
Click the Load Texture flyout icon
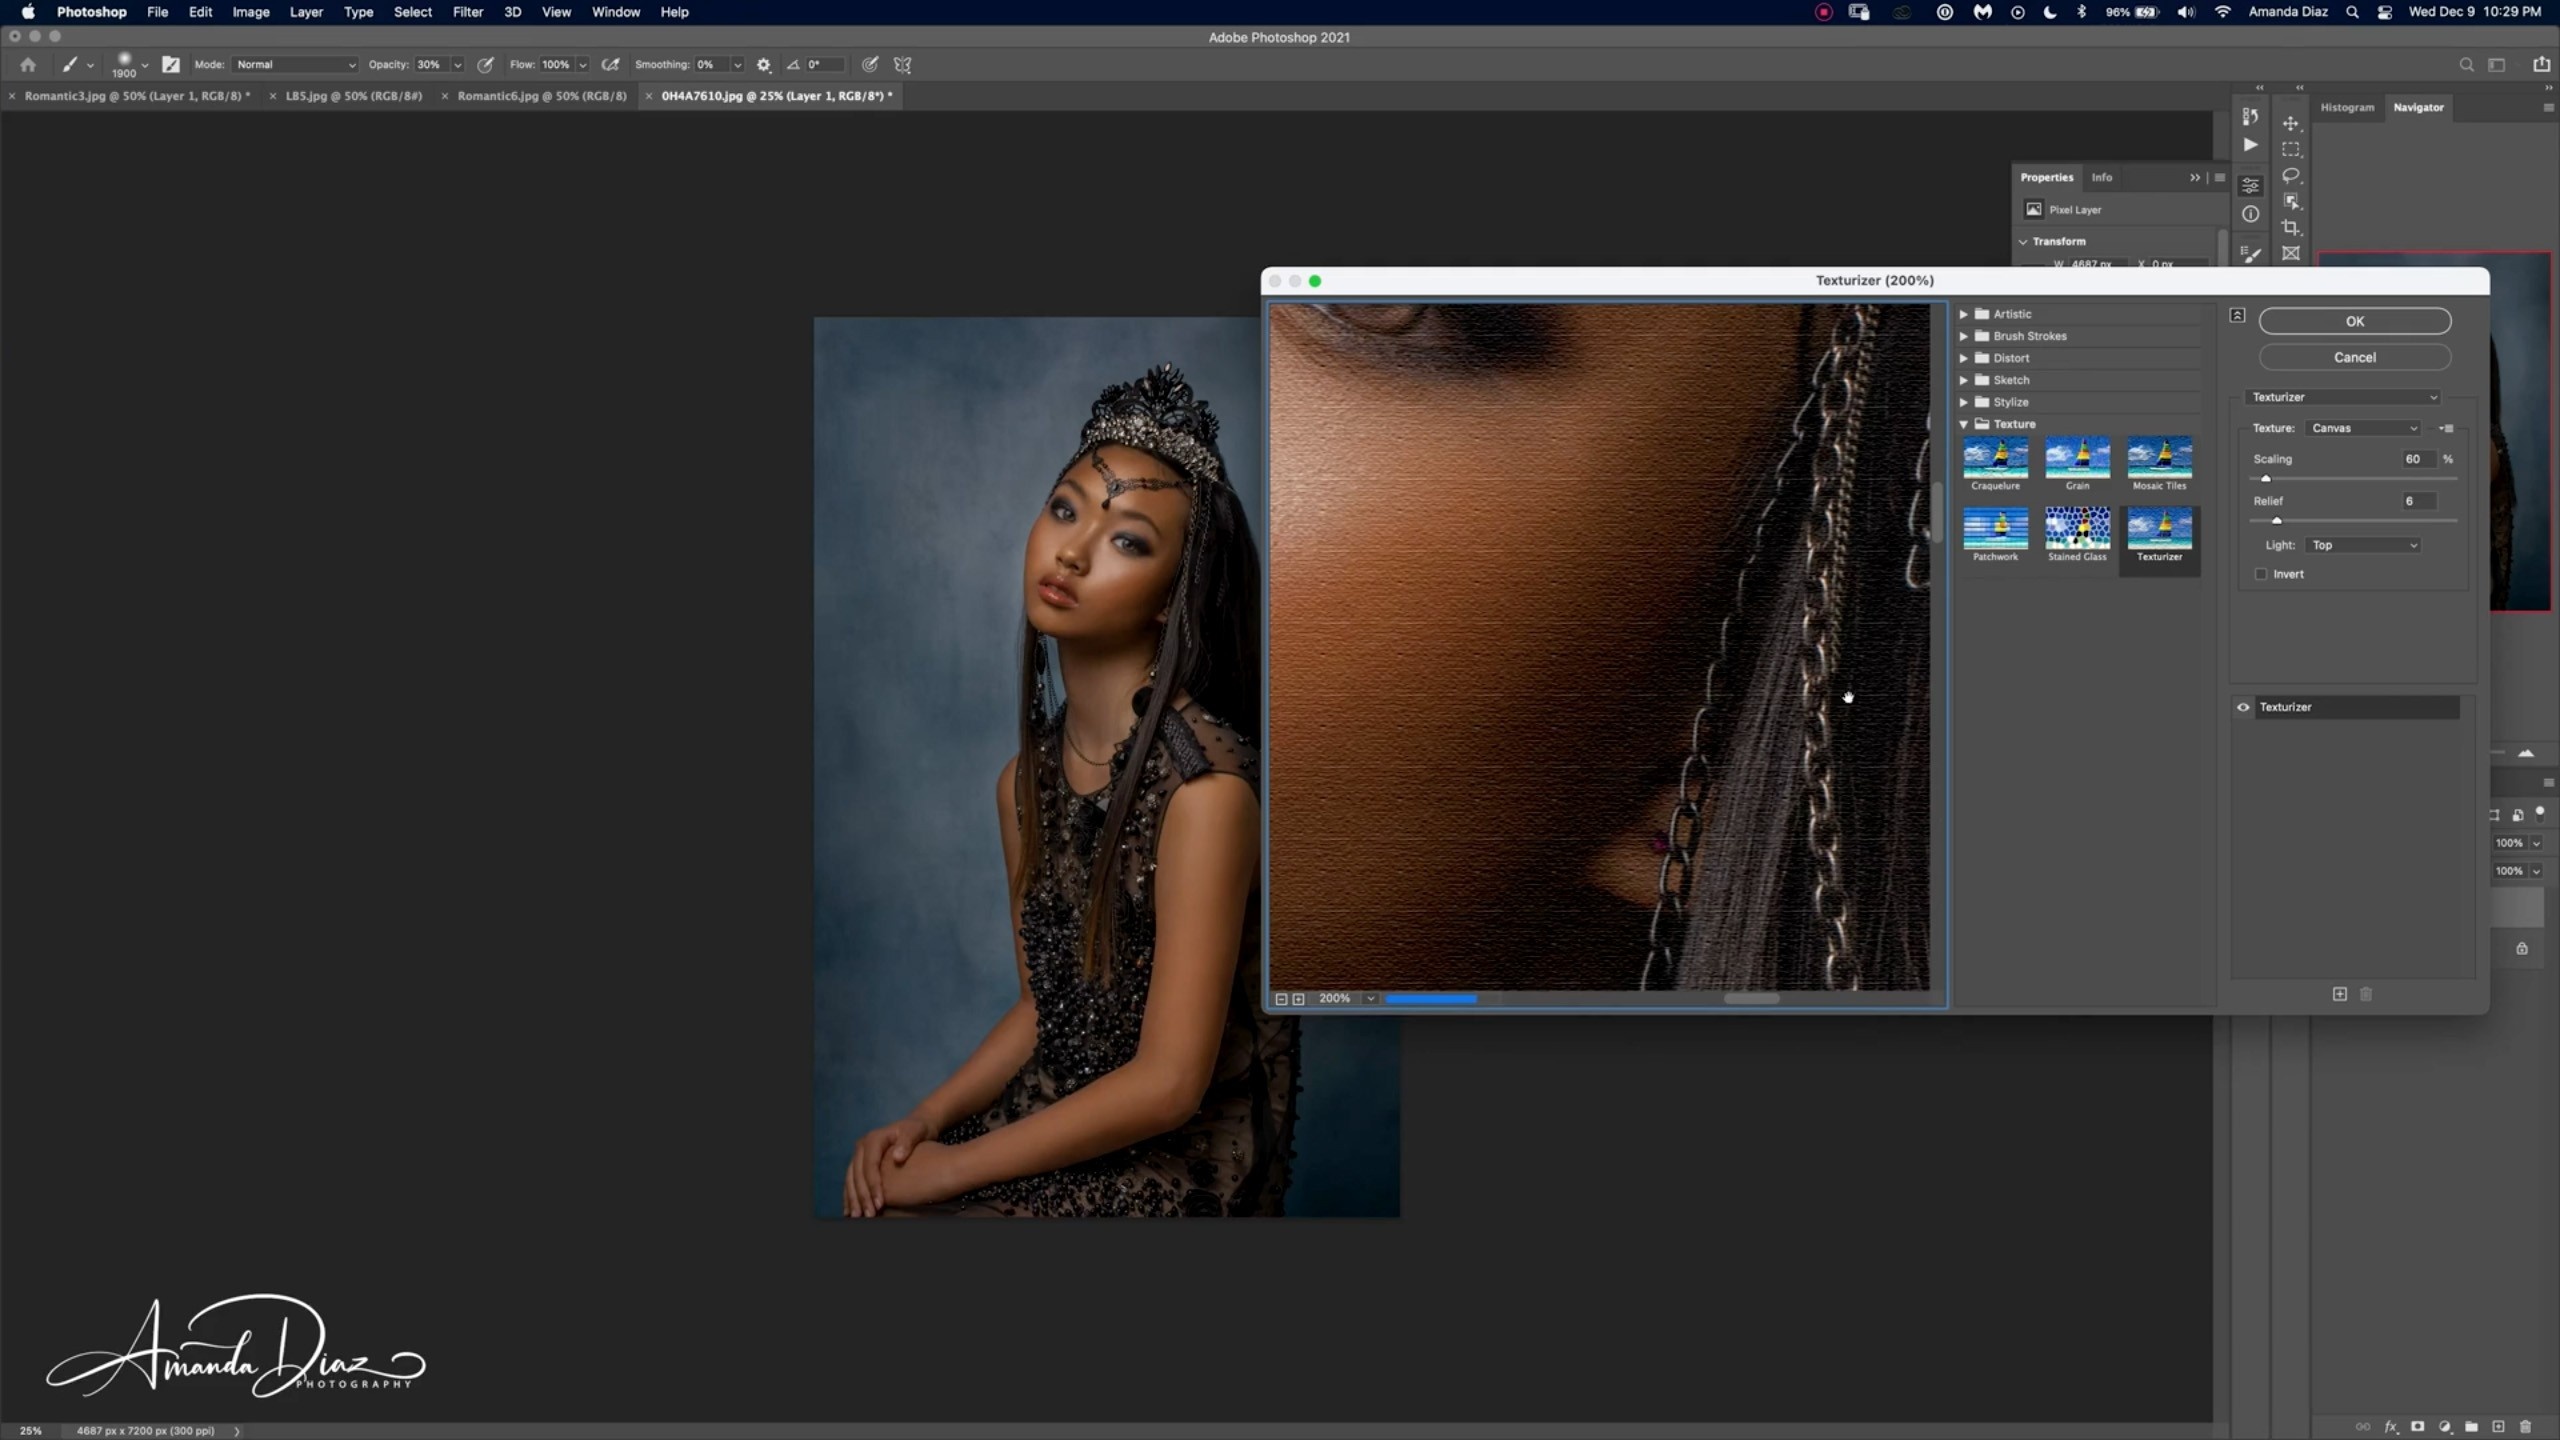(2446, 428)
